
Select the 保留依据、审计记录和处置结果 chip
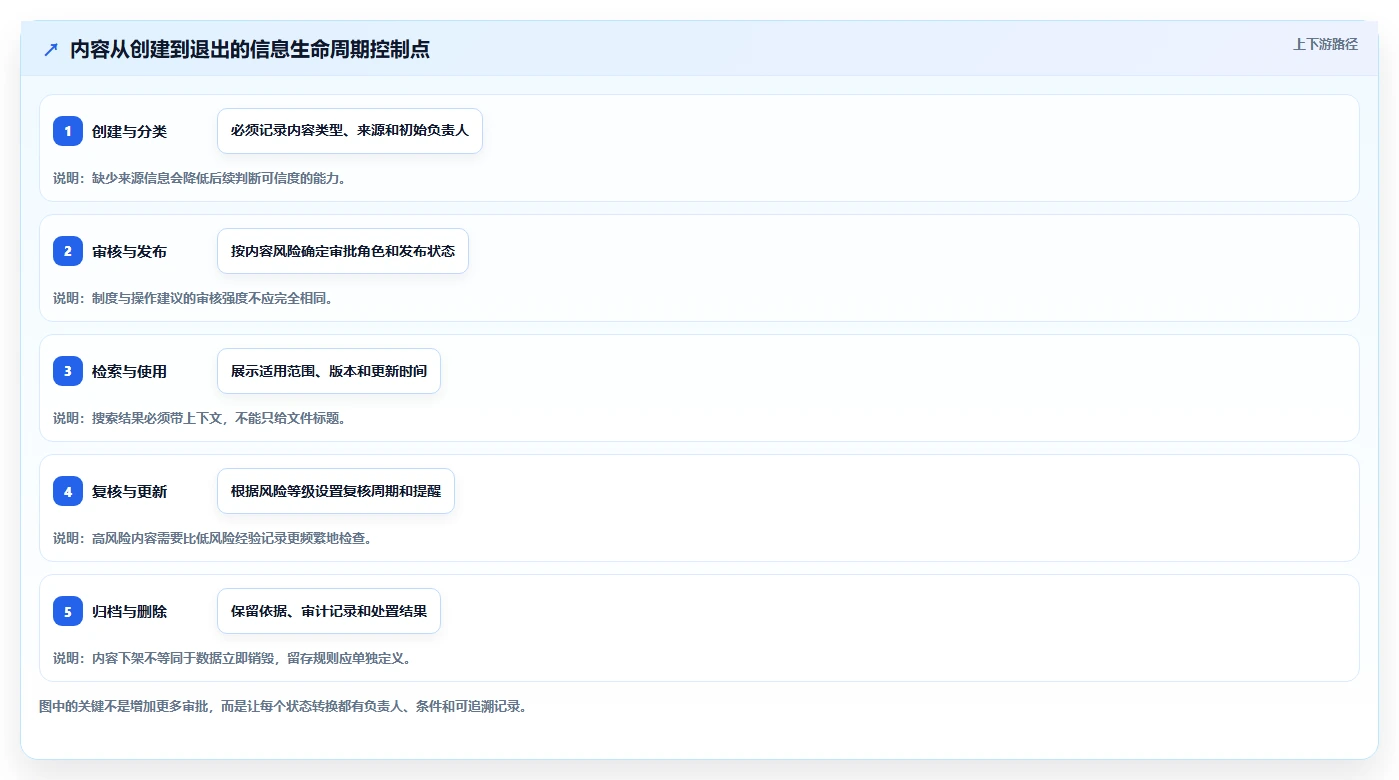[329, 611]
